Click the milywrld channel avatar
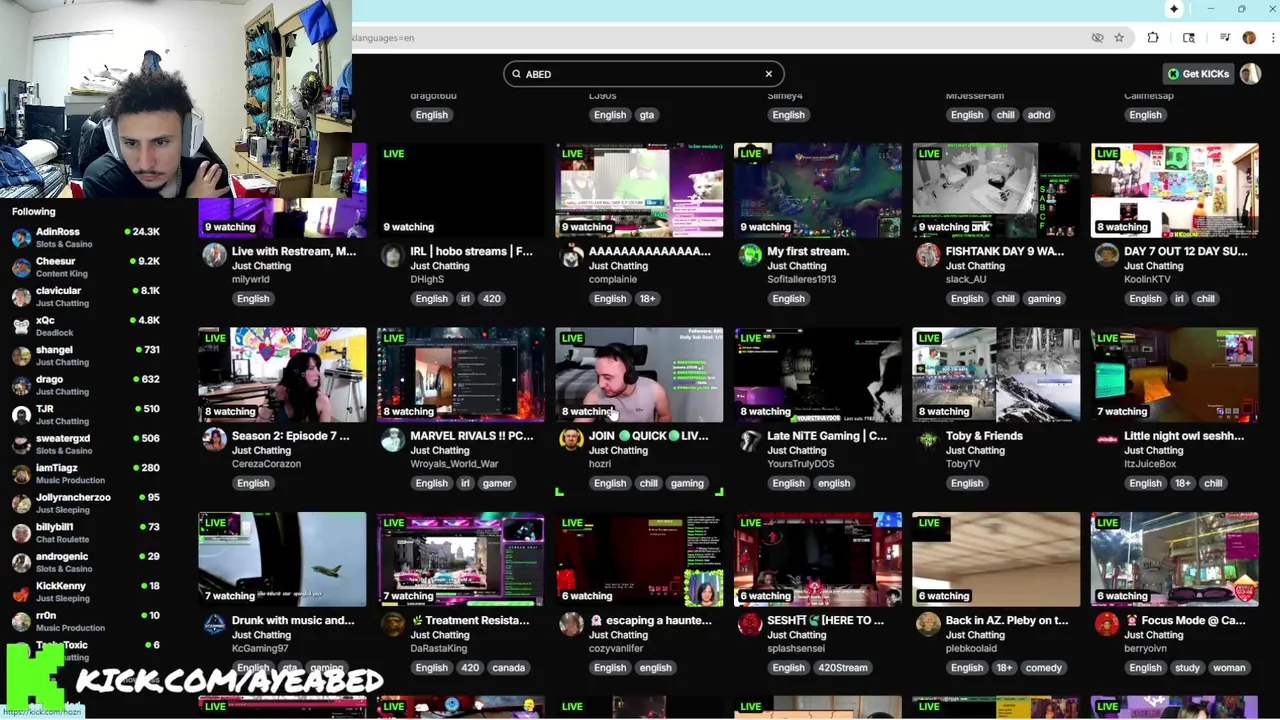This screenshot has height=720, width=1280. [x=214, y=256]
